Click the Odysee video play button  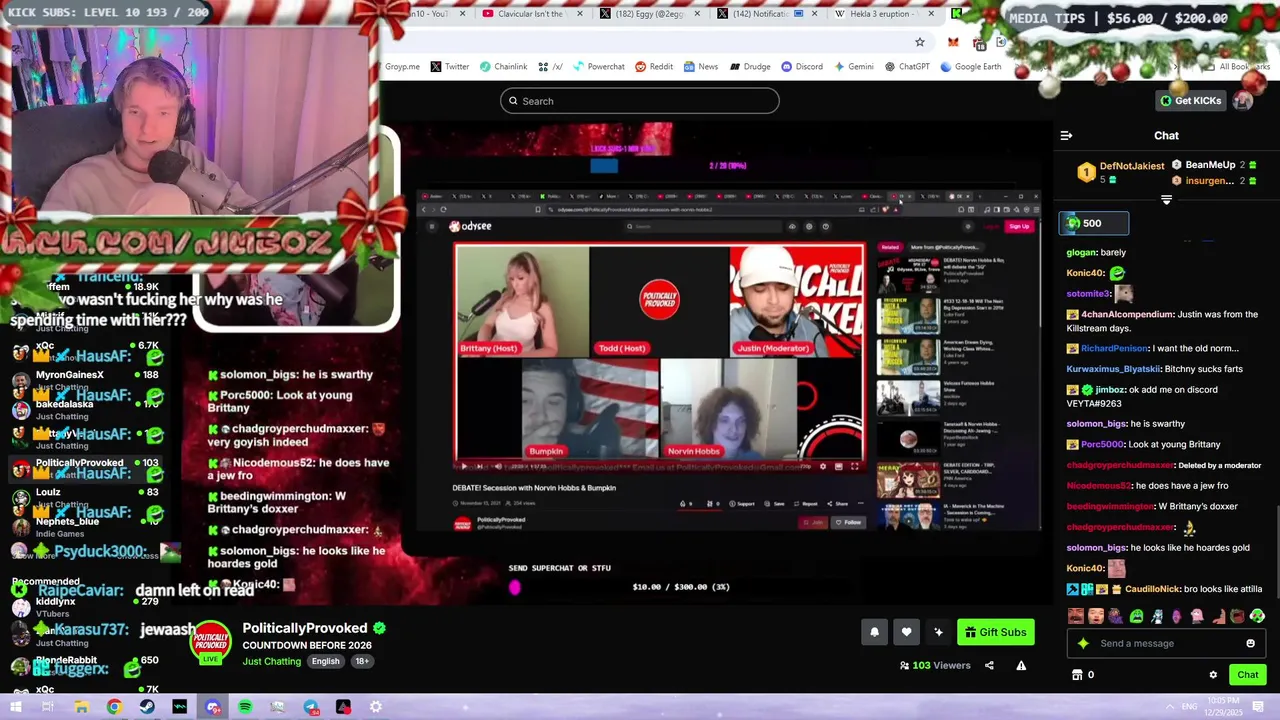point(463,466)
